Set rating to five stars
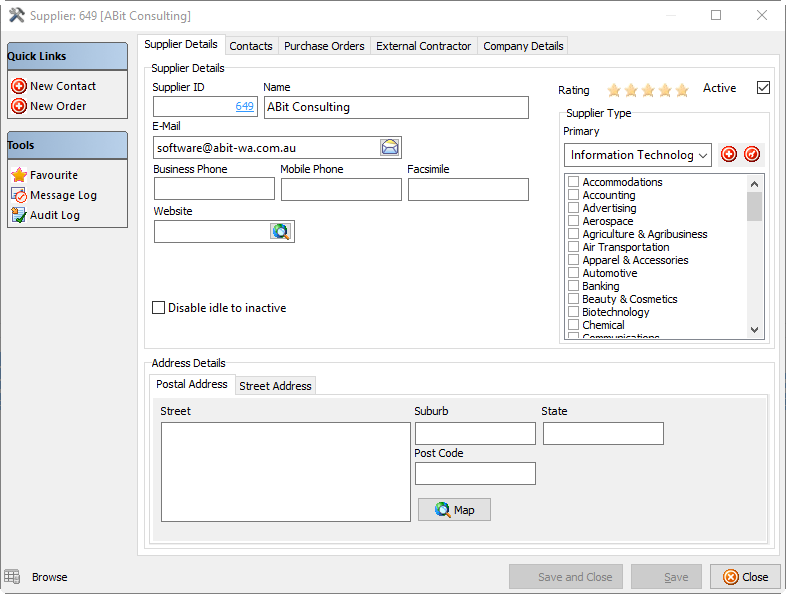 coord(682,90)
